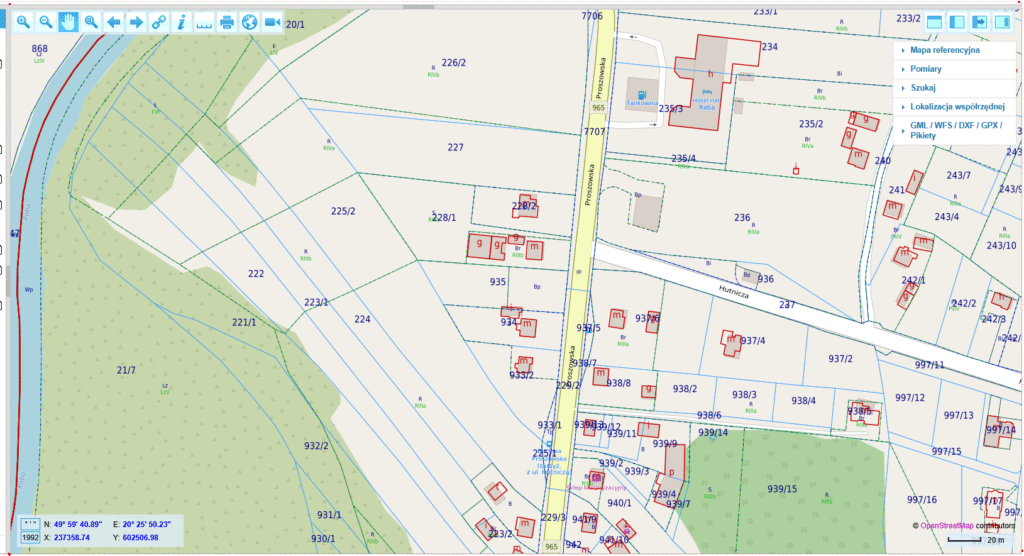Screen dimensions: 1024x556
Task: Click the video camera icon
Action: (x=272, y=21)
